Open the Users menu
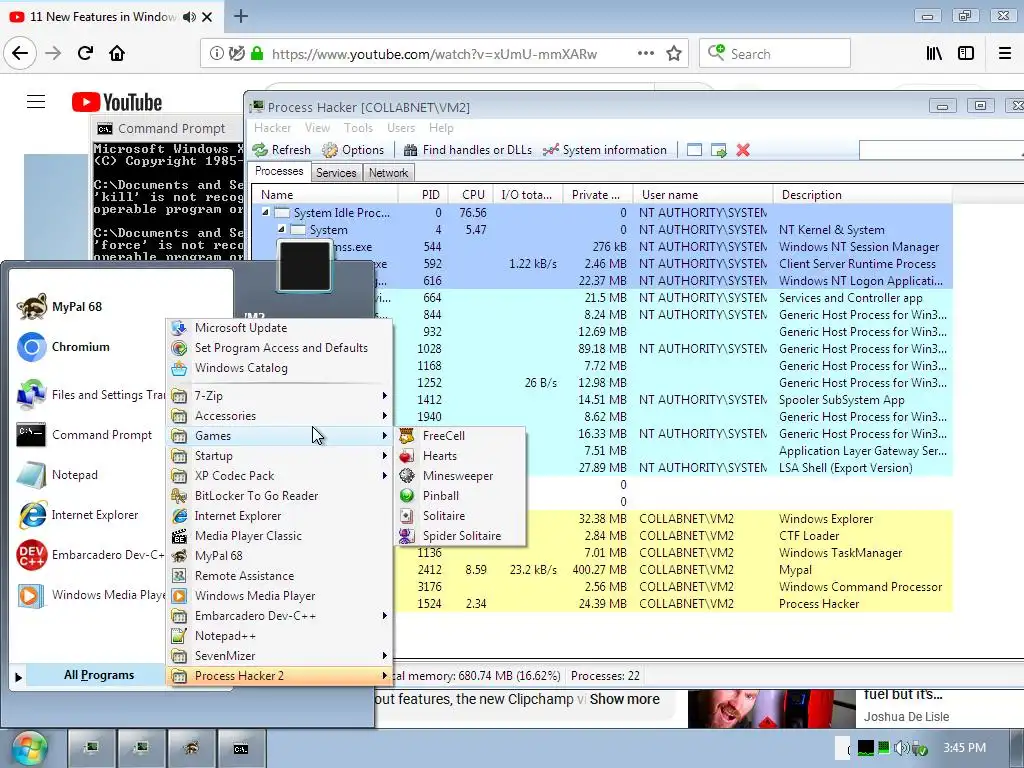This screenshot has height=768, width=1024. click(401, 128)
